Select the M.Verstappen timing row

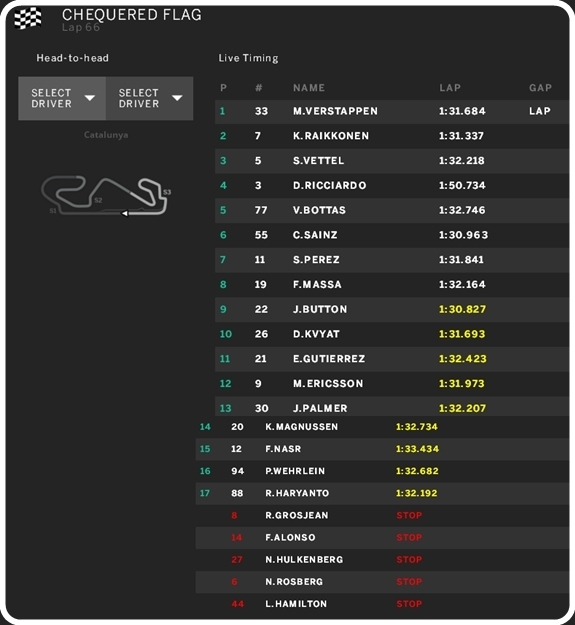[392, 111]
